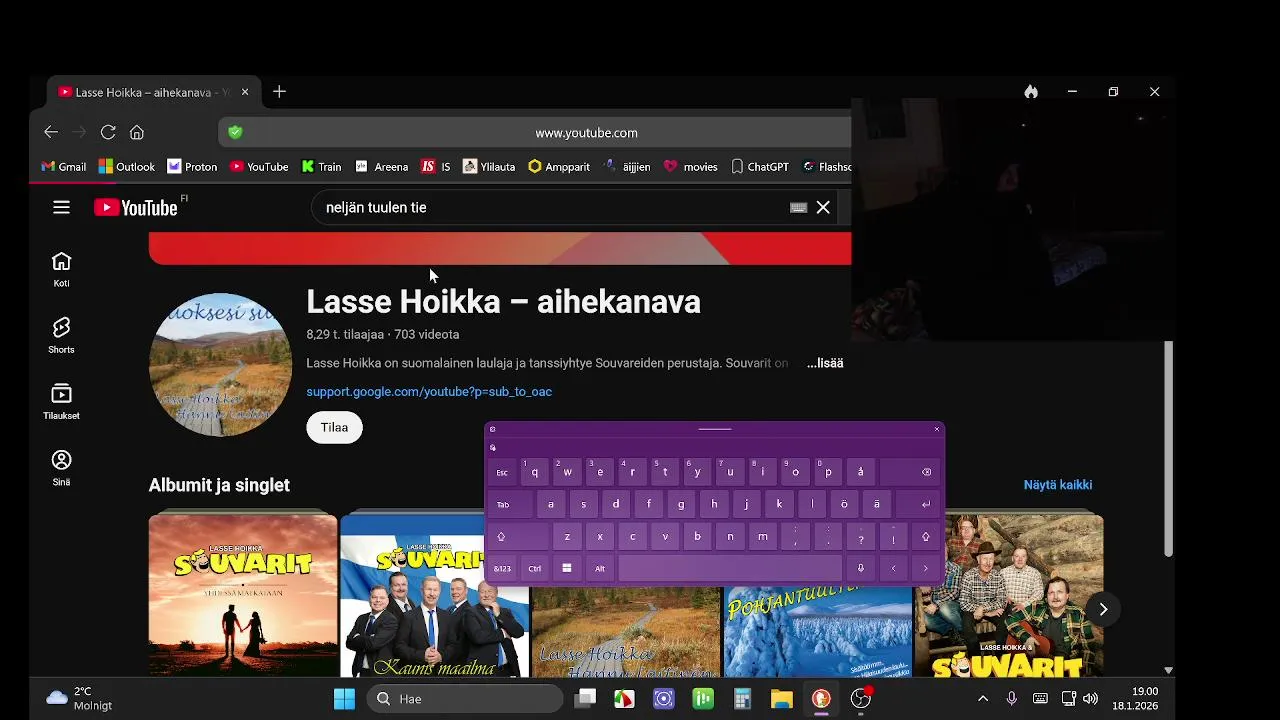Tap the Enter key on touch keyboard
The width and height of the screenshot is (1280, 720).
click(x=920, y=505)
